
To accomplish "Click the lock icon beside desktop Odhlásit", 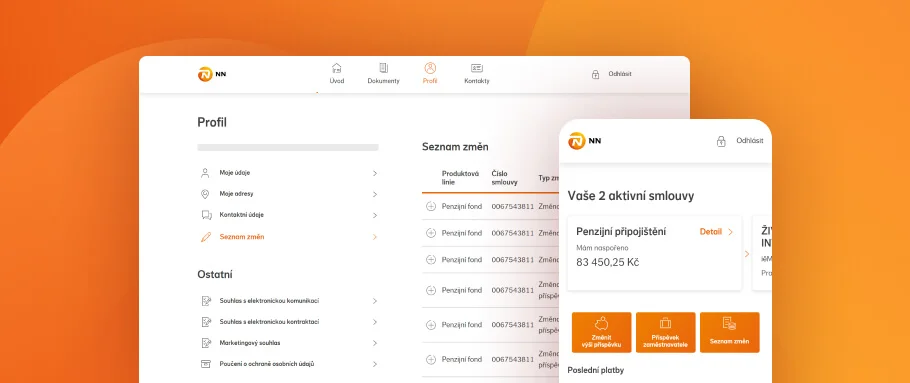I will tap(595, 74).
